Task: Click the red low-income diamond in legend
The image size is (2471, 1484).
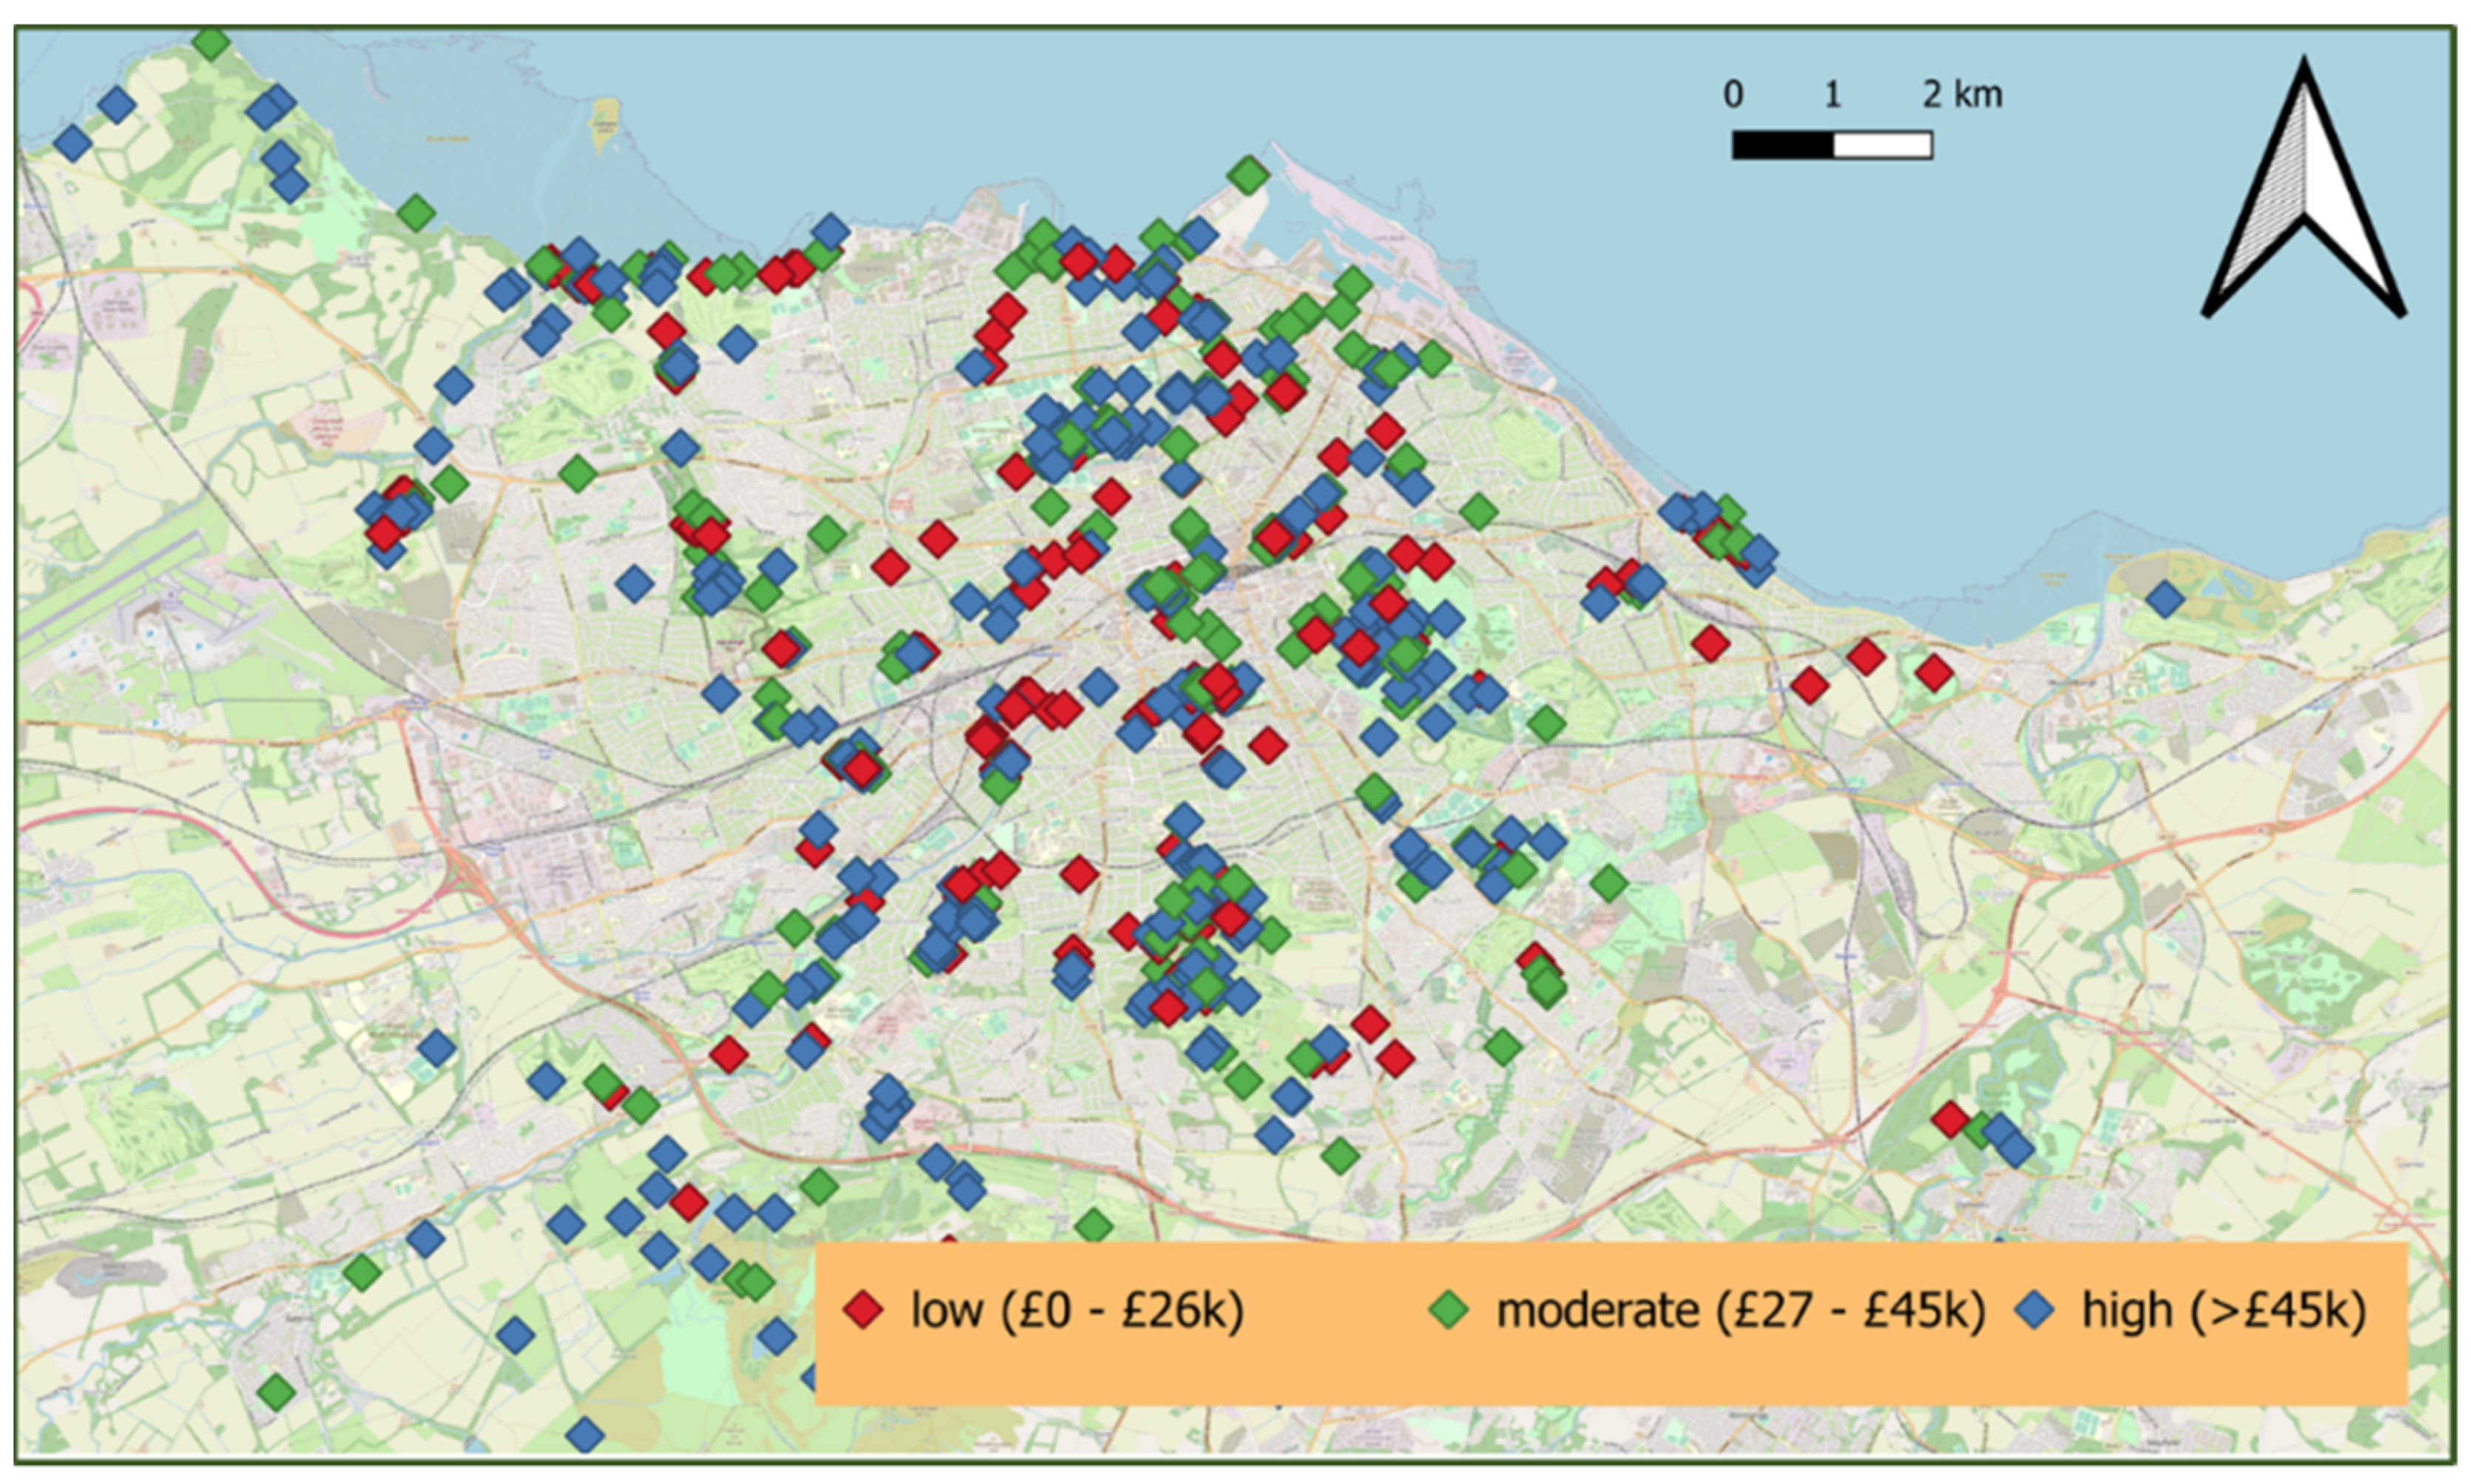Action: (x=863, y=1310)
